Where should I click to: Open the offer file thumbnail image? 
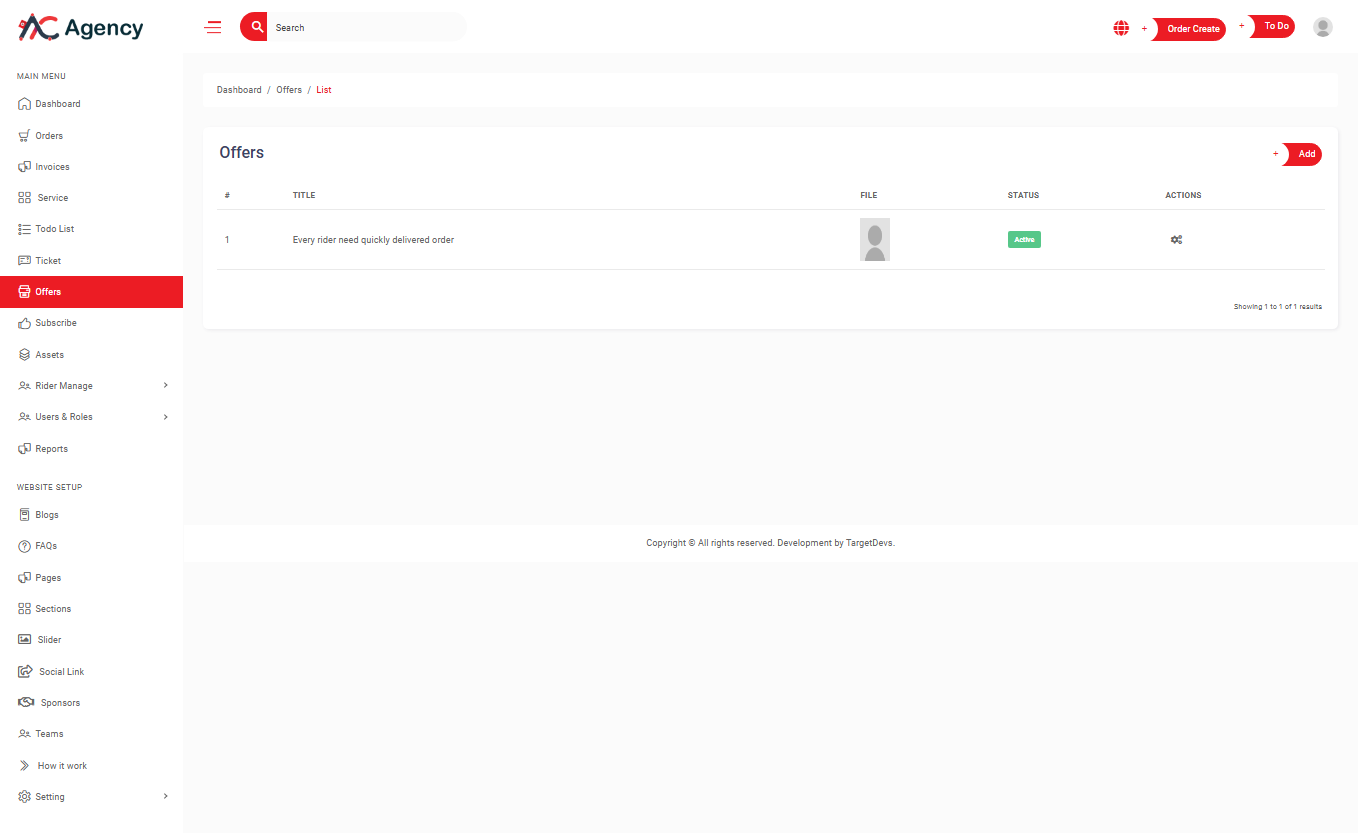(x=875, y=240)
